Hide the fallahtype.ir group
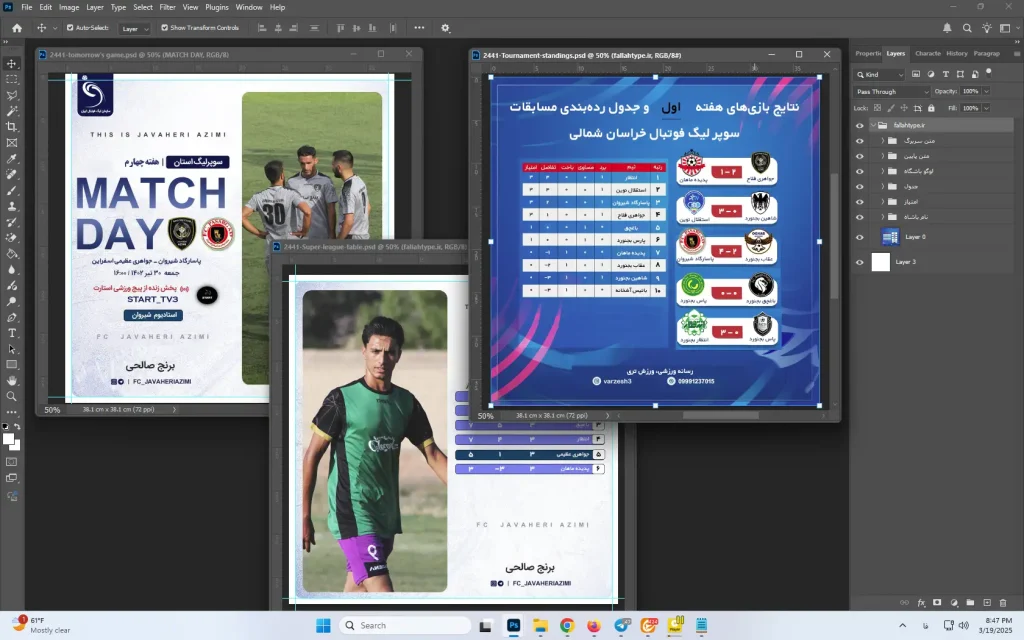Image resolution: width=1024 pixels, height=640 pixels. [x=859, y=125]
